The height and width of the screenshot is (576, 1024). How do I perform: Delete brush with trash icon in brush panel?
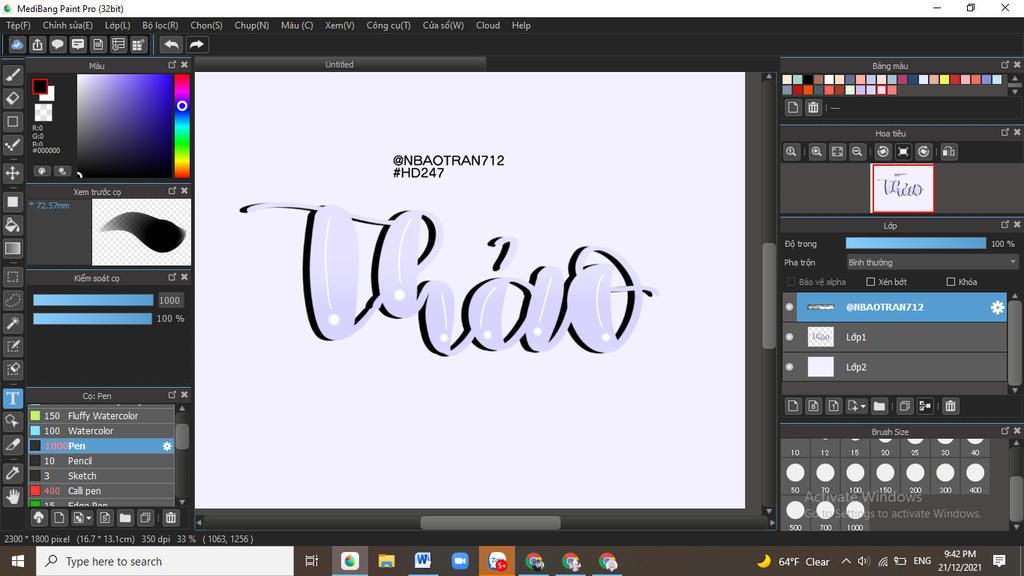pyautogui.click(x=170, y=518)
